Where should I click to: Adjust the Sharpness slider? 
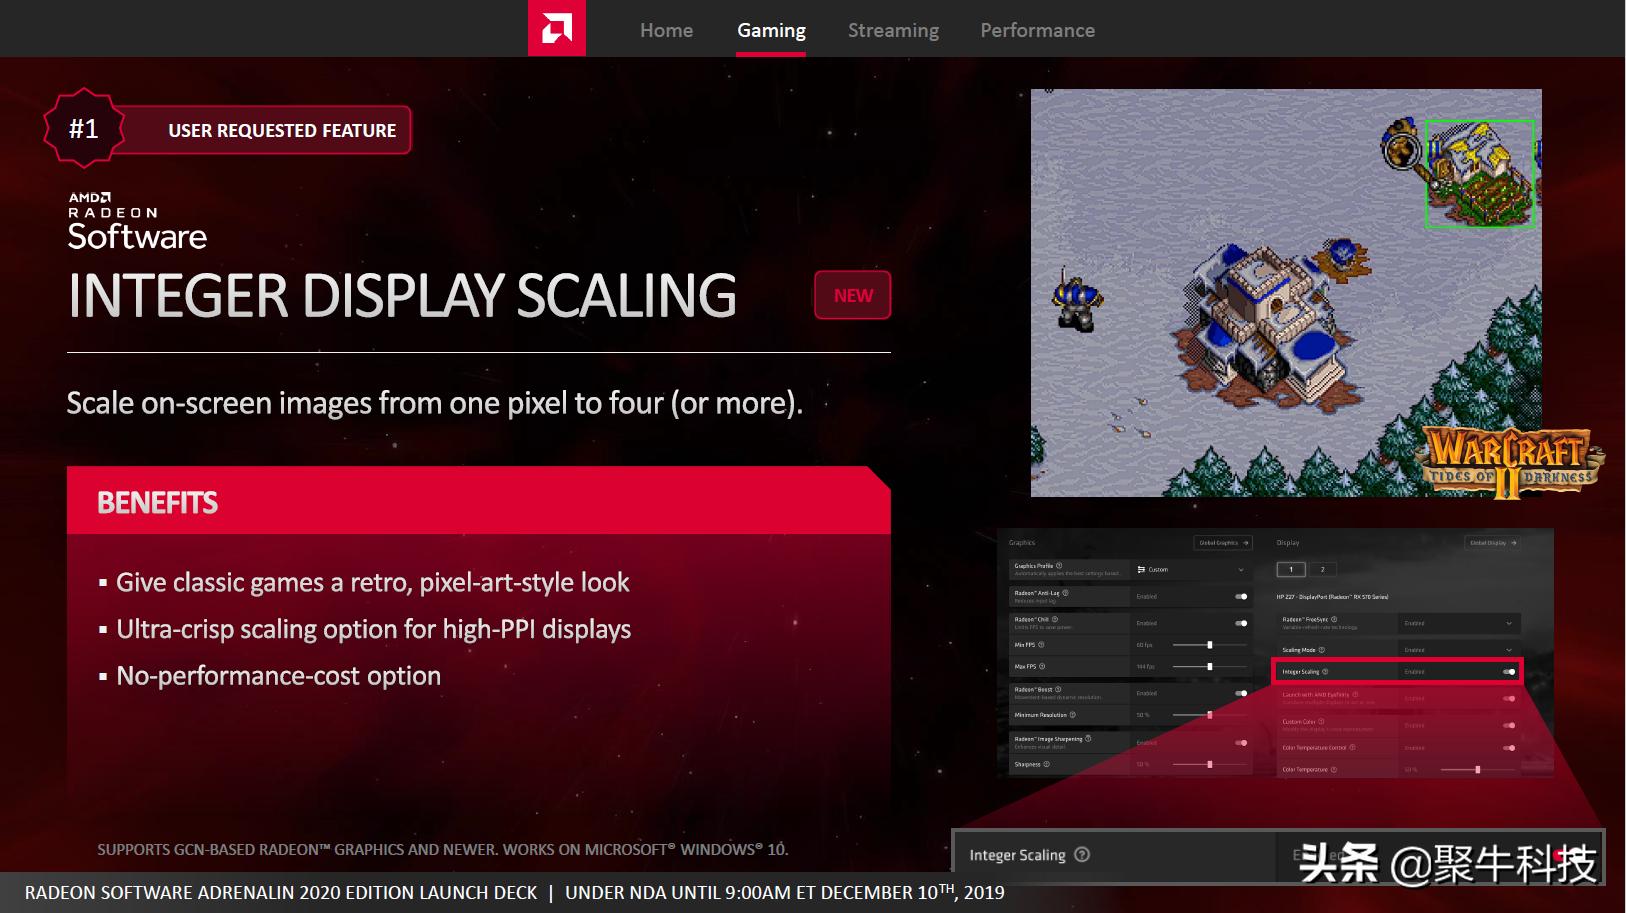coord(1209,764)
